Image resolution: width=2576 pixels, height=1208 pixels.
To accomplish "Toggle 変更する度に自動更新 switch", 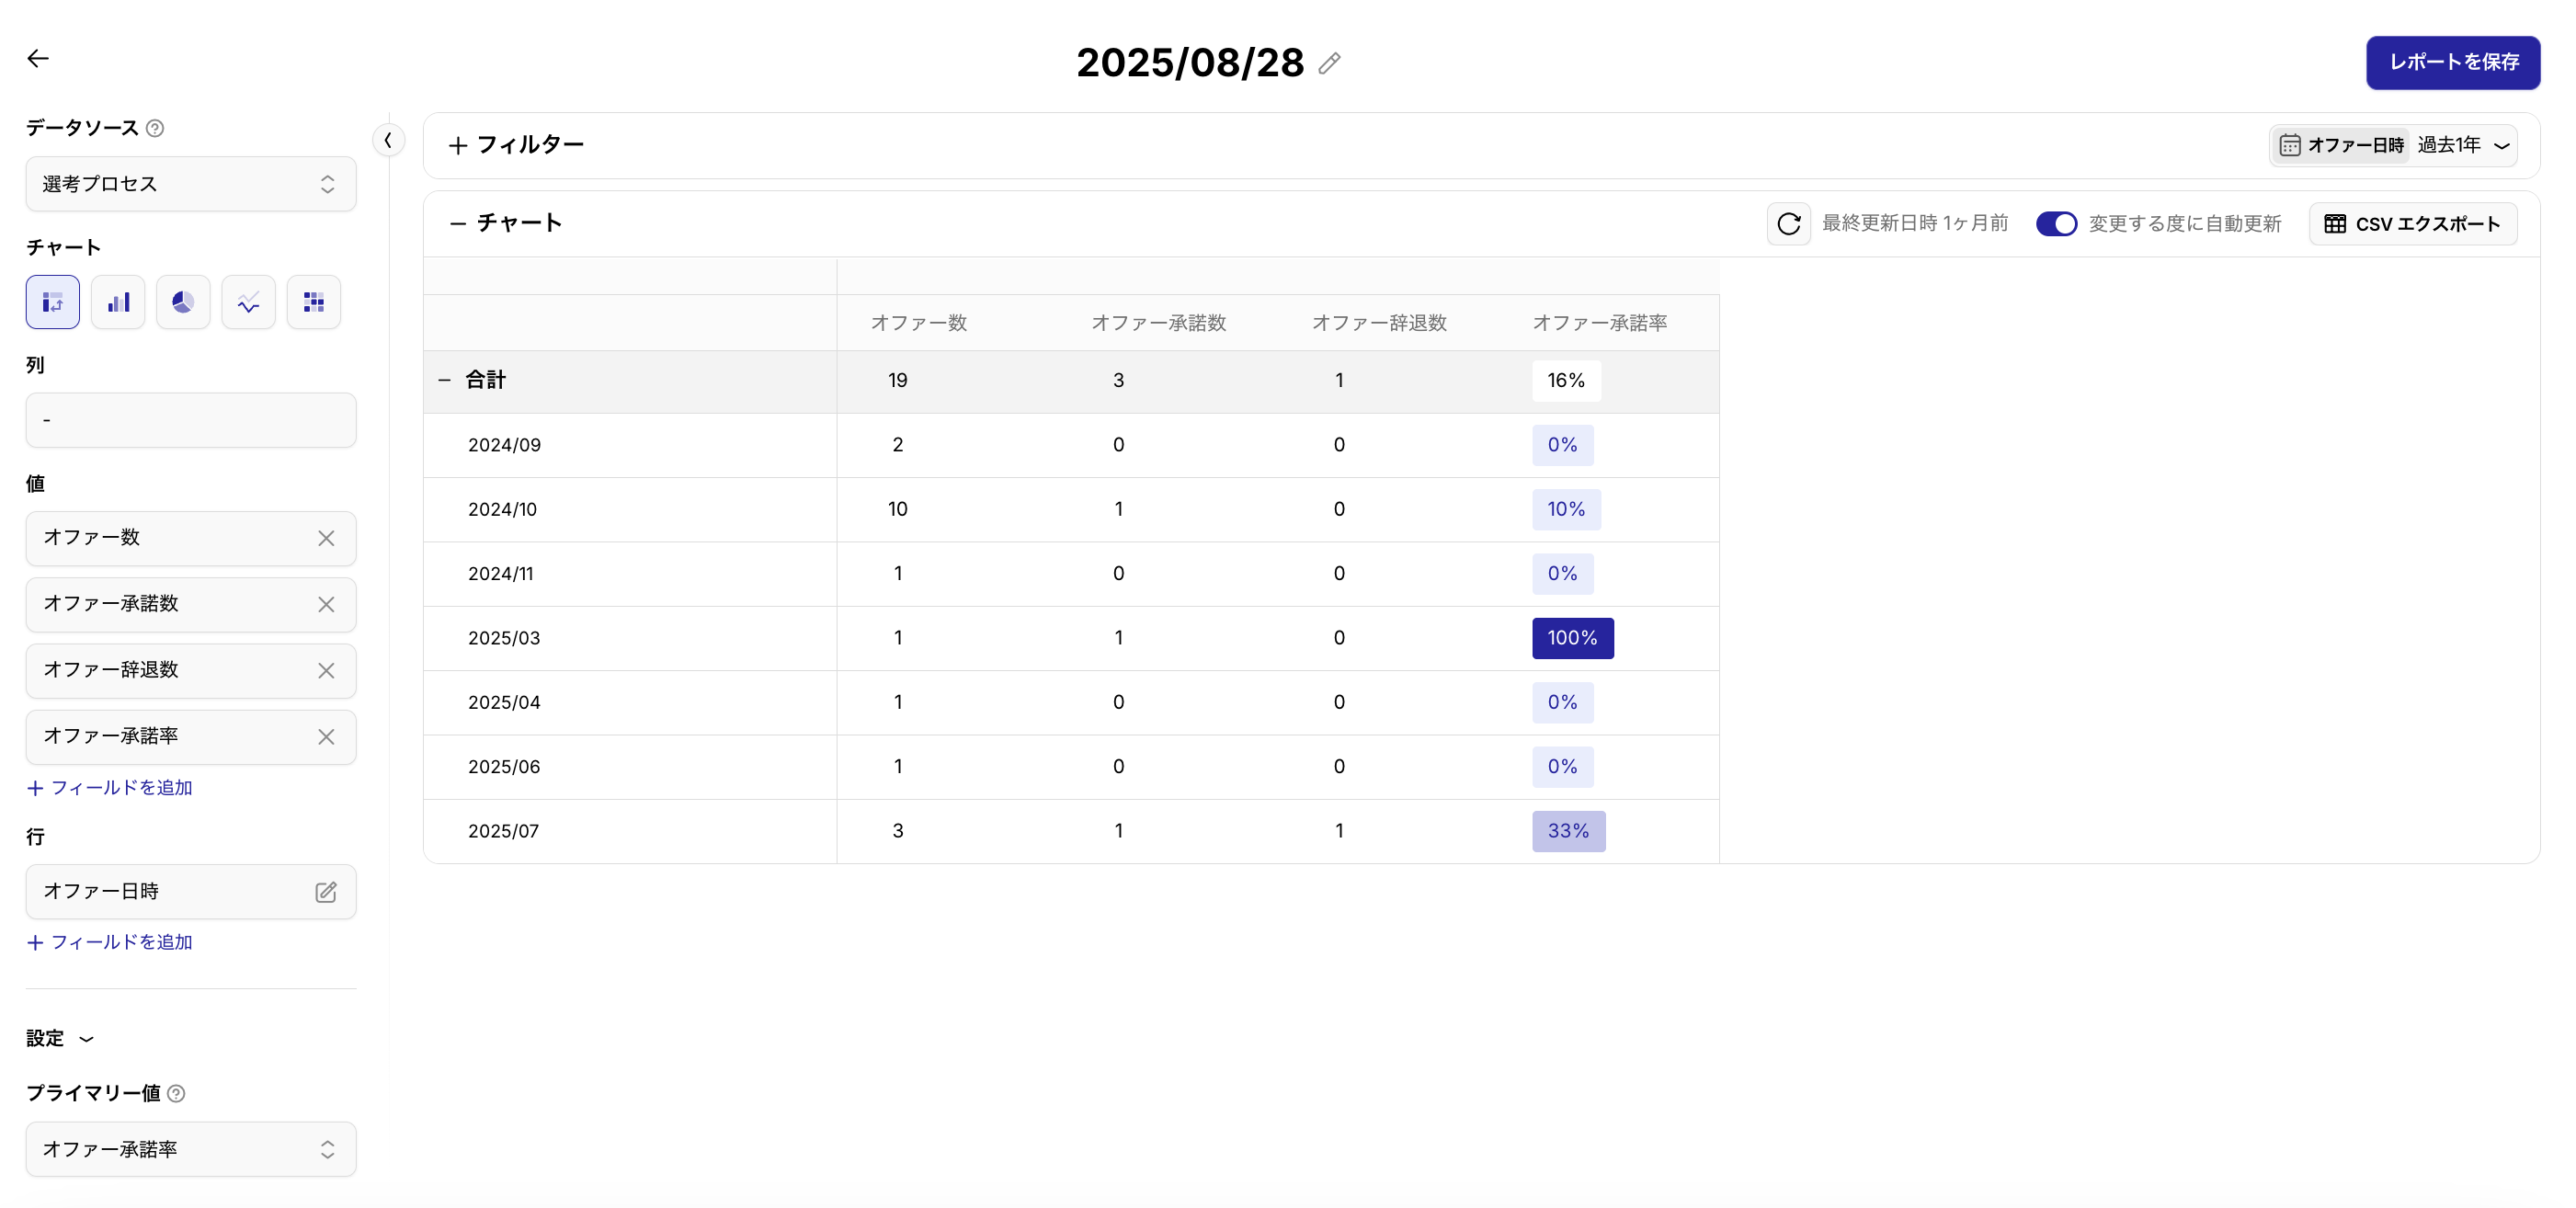I will (2056, 224).
